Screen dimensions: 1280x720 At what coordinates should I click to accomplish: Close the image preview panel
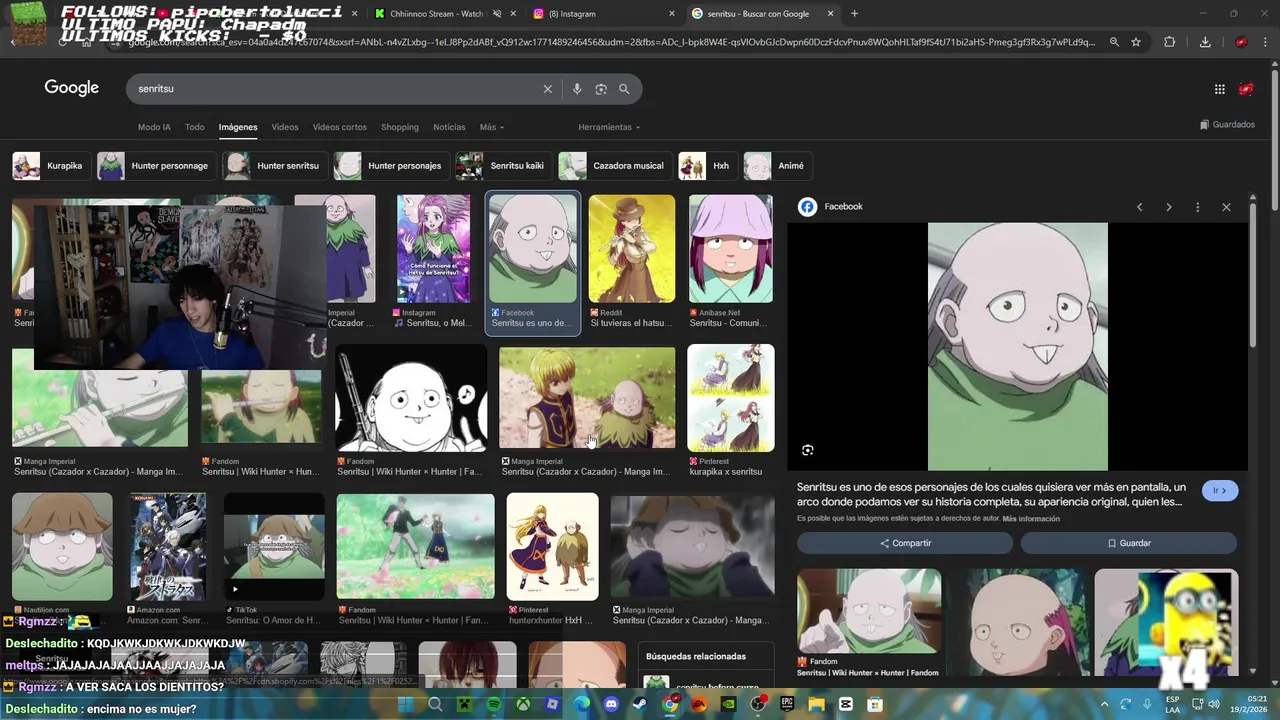tap(1226, 207)
